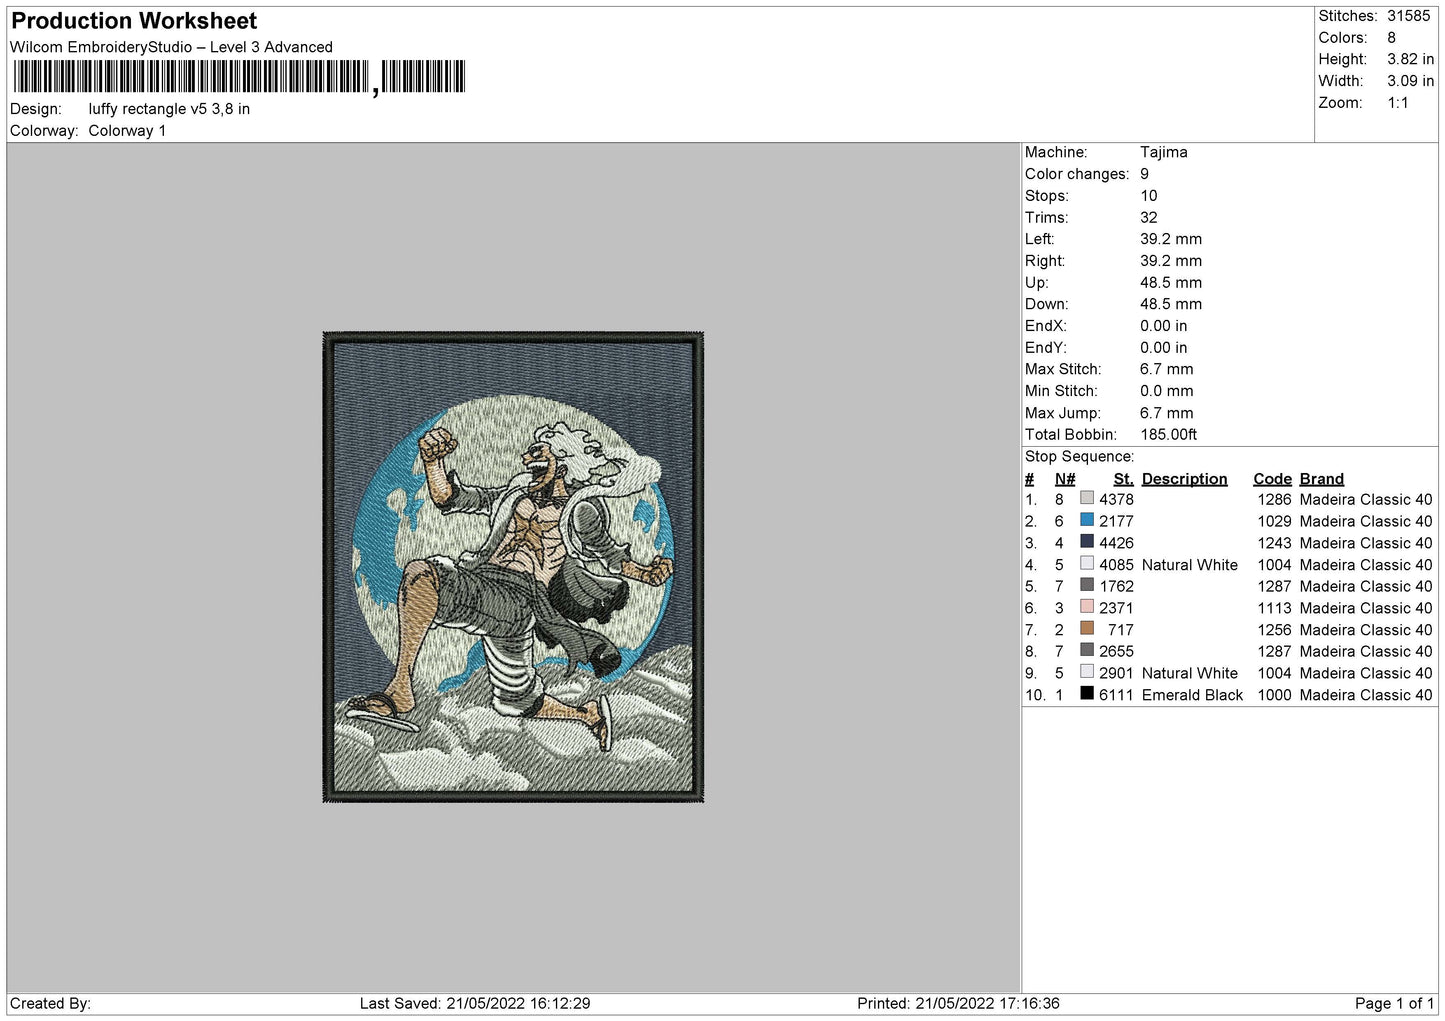Click the stitch count "31585"
Image resolution: width=1445 pixels, height=1021 pixels.
click(1408, 16)
